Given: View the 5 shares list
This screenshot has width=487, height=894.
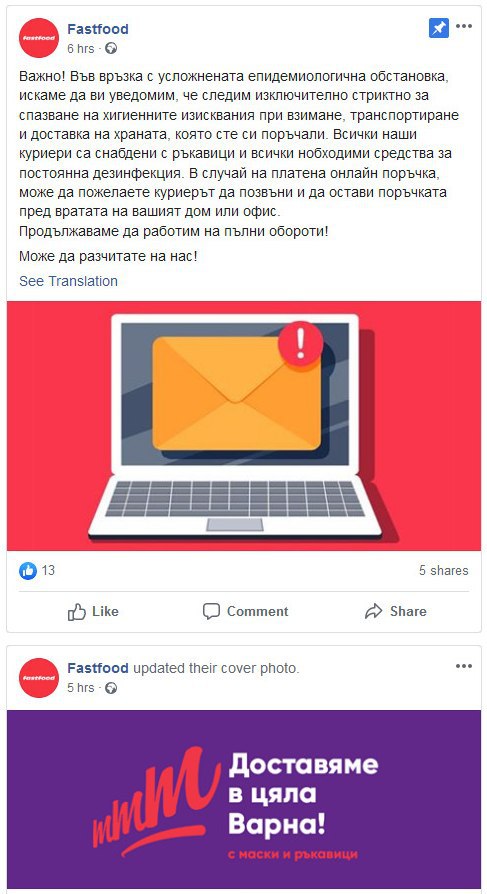Looking at the screenshot, I should click(444, 570).
